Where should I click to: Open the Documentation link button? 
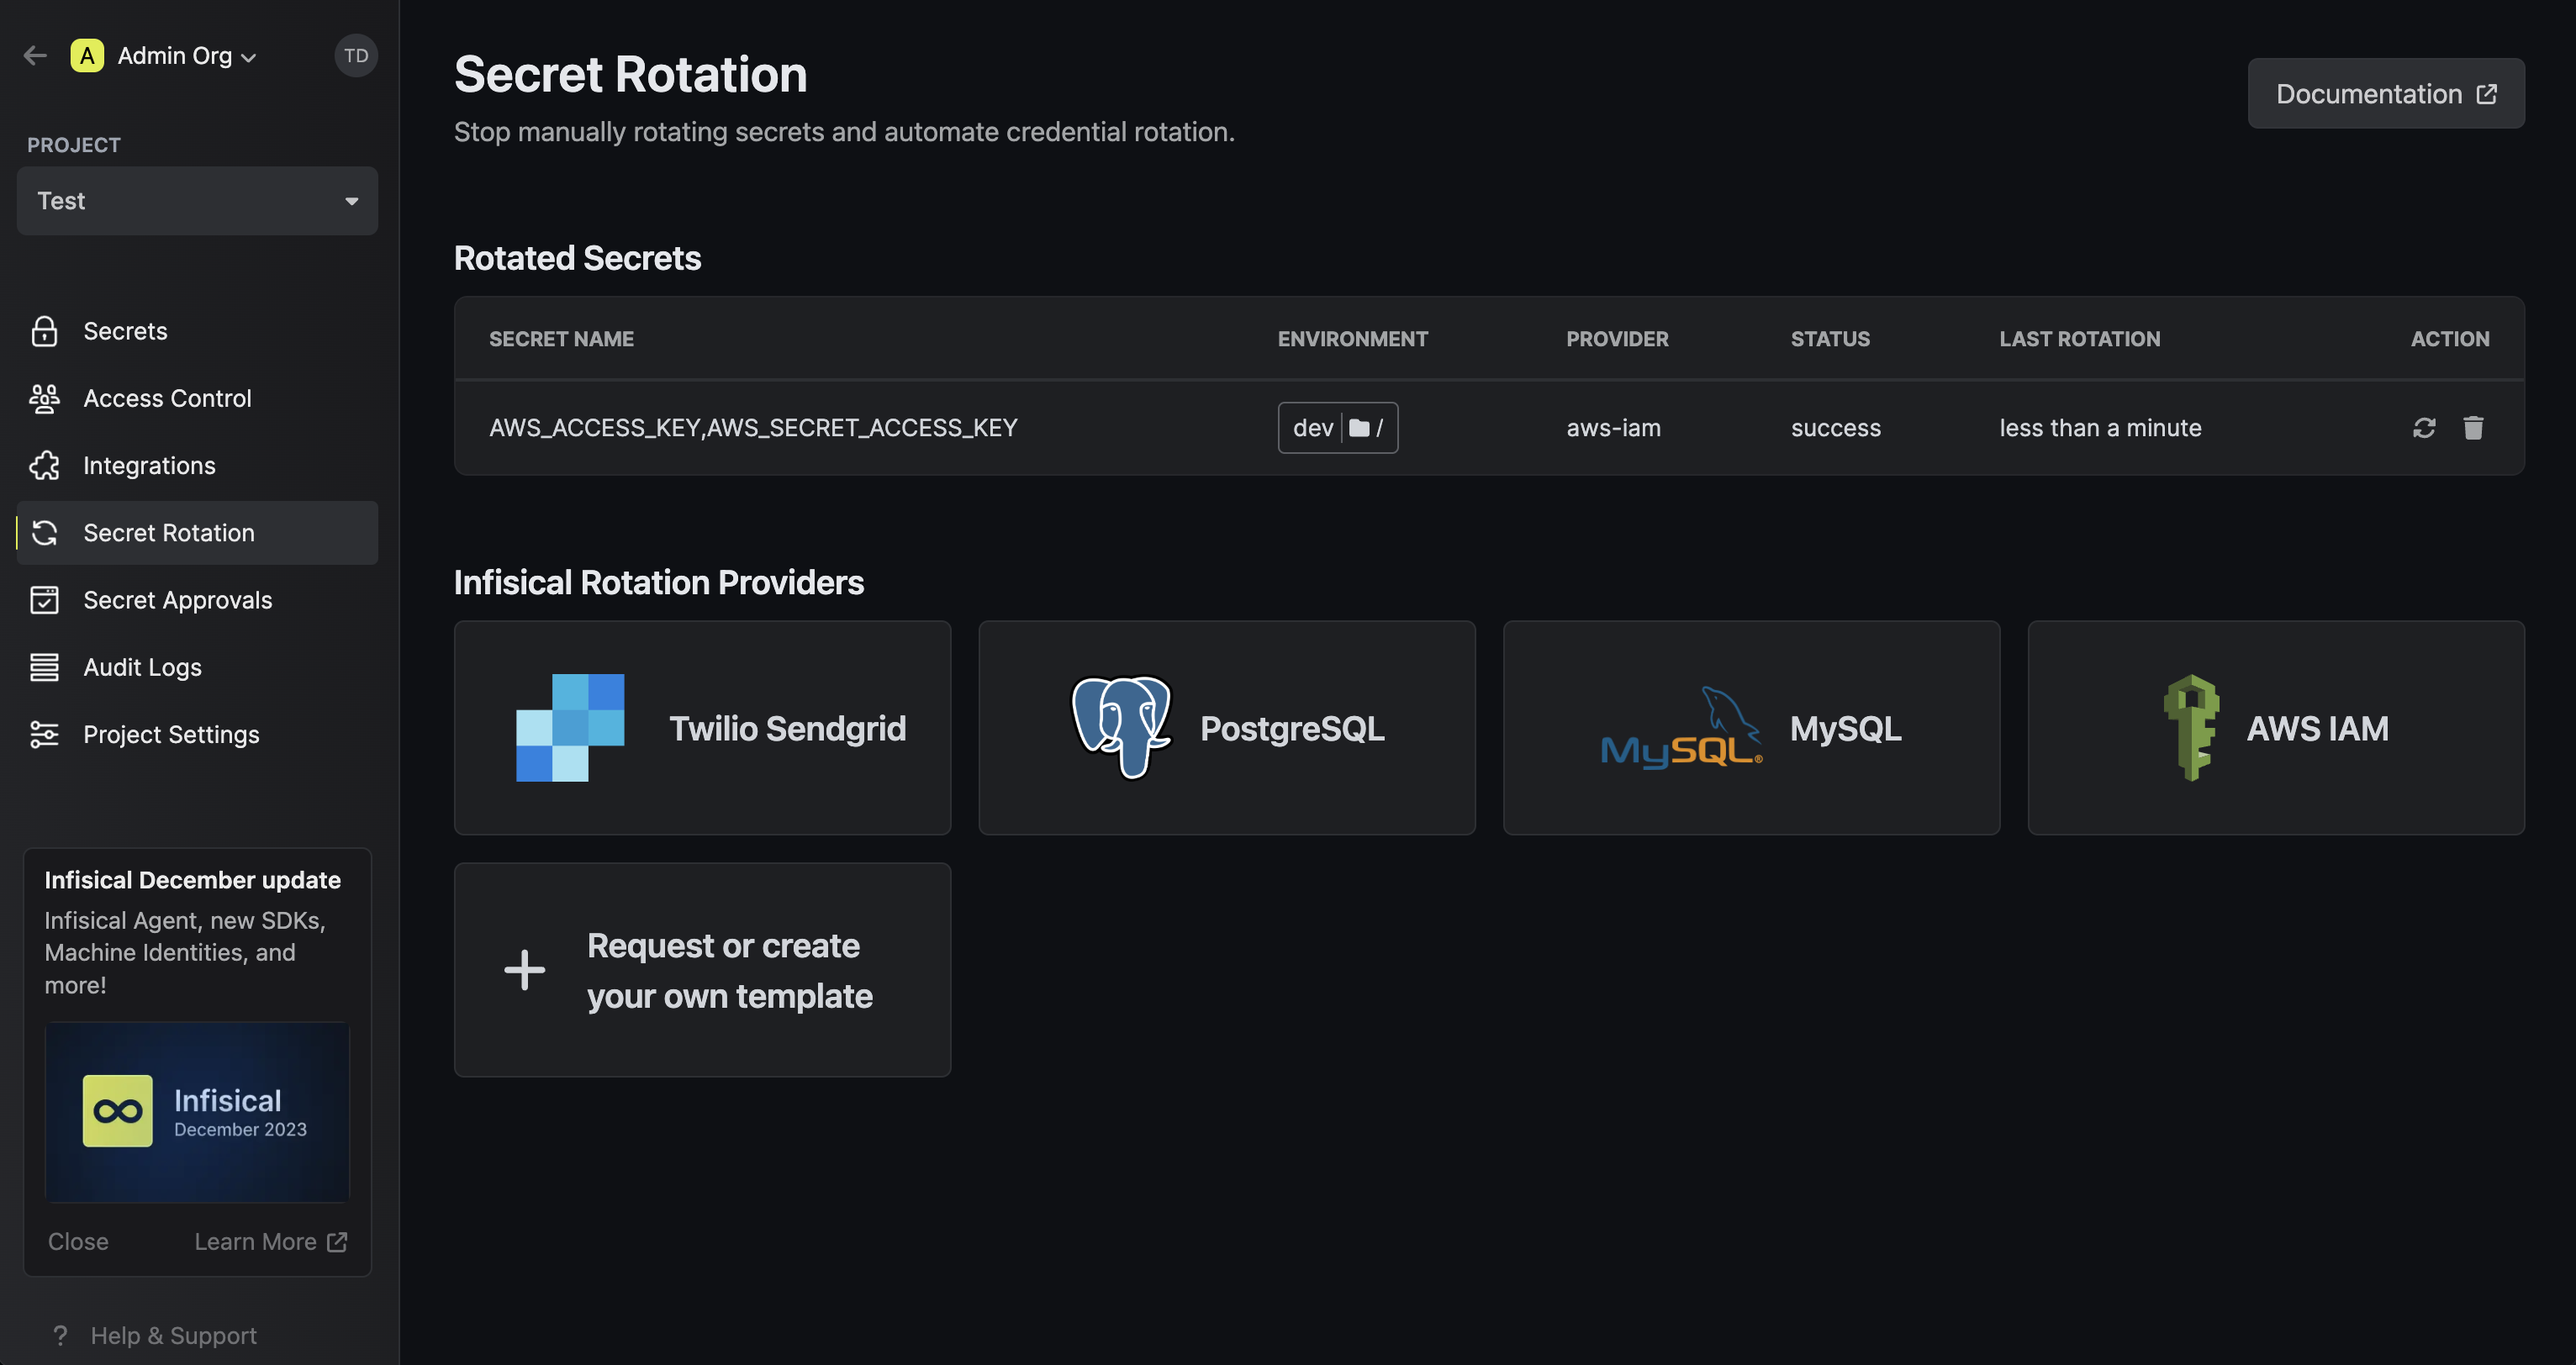point(2386,94)
